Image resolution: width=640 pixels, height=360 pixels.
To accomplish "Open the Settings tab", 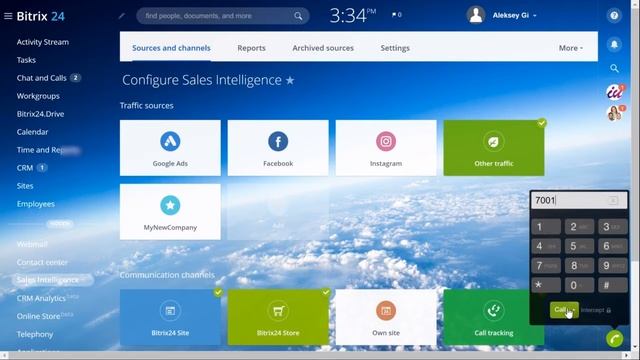I will (395, 48).
